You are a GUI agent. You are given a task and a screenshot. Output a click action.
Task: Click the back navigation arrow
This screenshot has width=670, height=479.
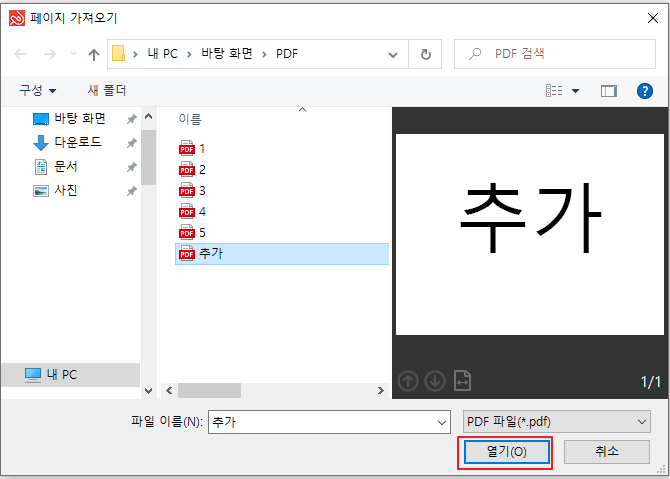click(x=20, y=54)
